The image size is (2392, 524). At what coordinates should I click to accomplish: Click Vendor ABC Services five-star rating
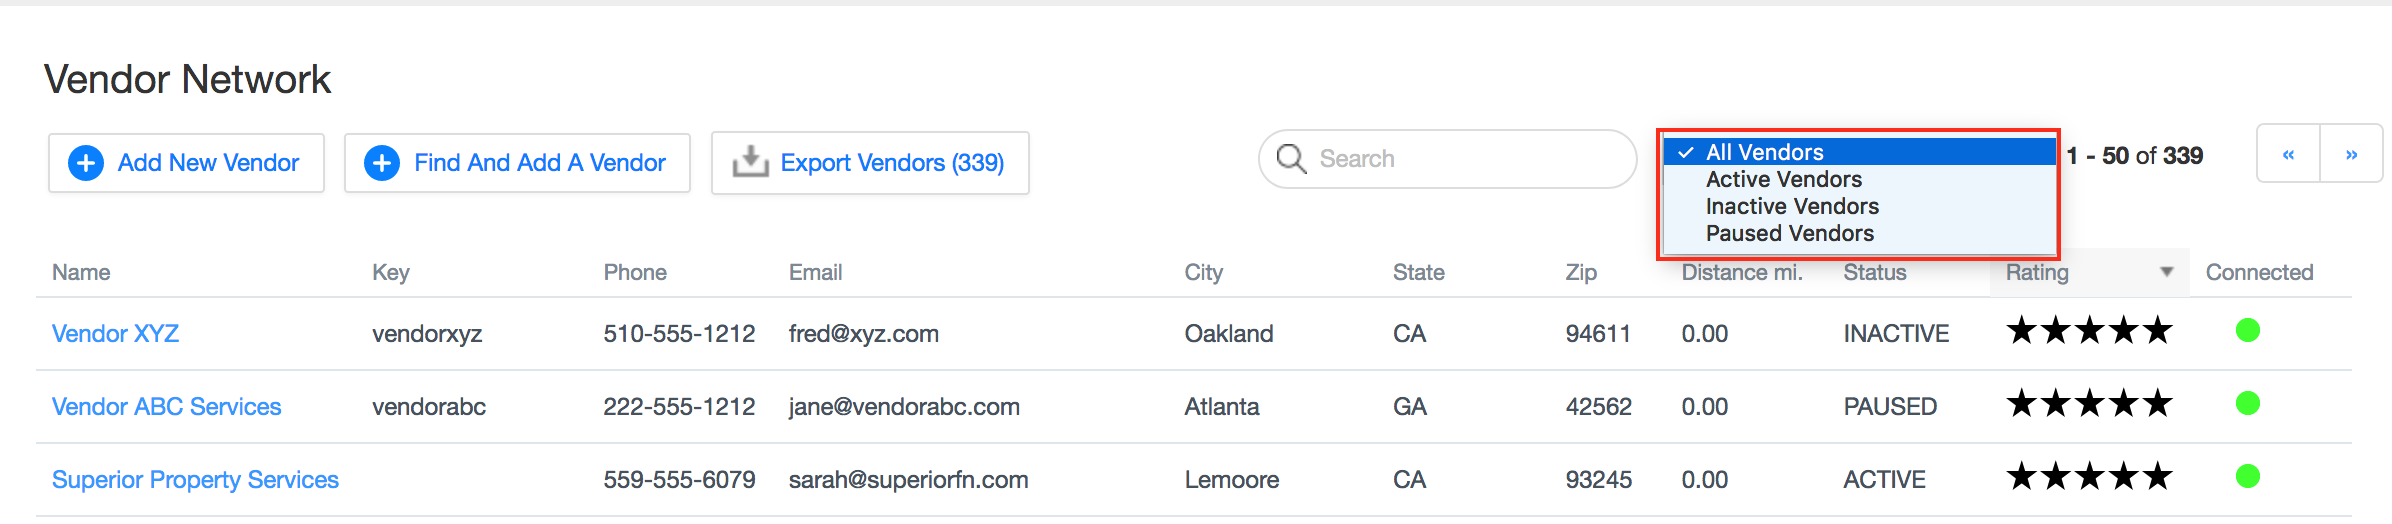click(2089, 404)
